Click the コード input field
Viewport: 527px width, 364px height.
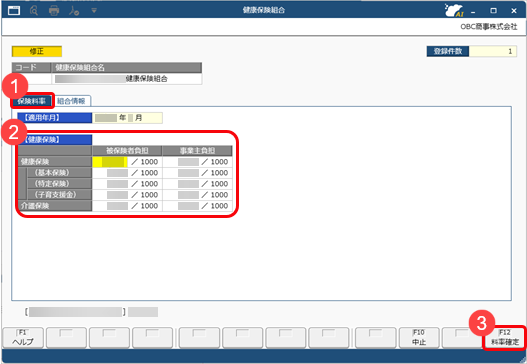(32, 79)
